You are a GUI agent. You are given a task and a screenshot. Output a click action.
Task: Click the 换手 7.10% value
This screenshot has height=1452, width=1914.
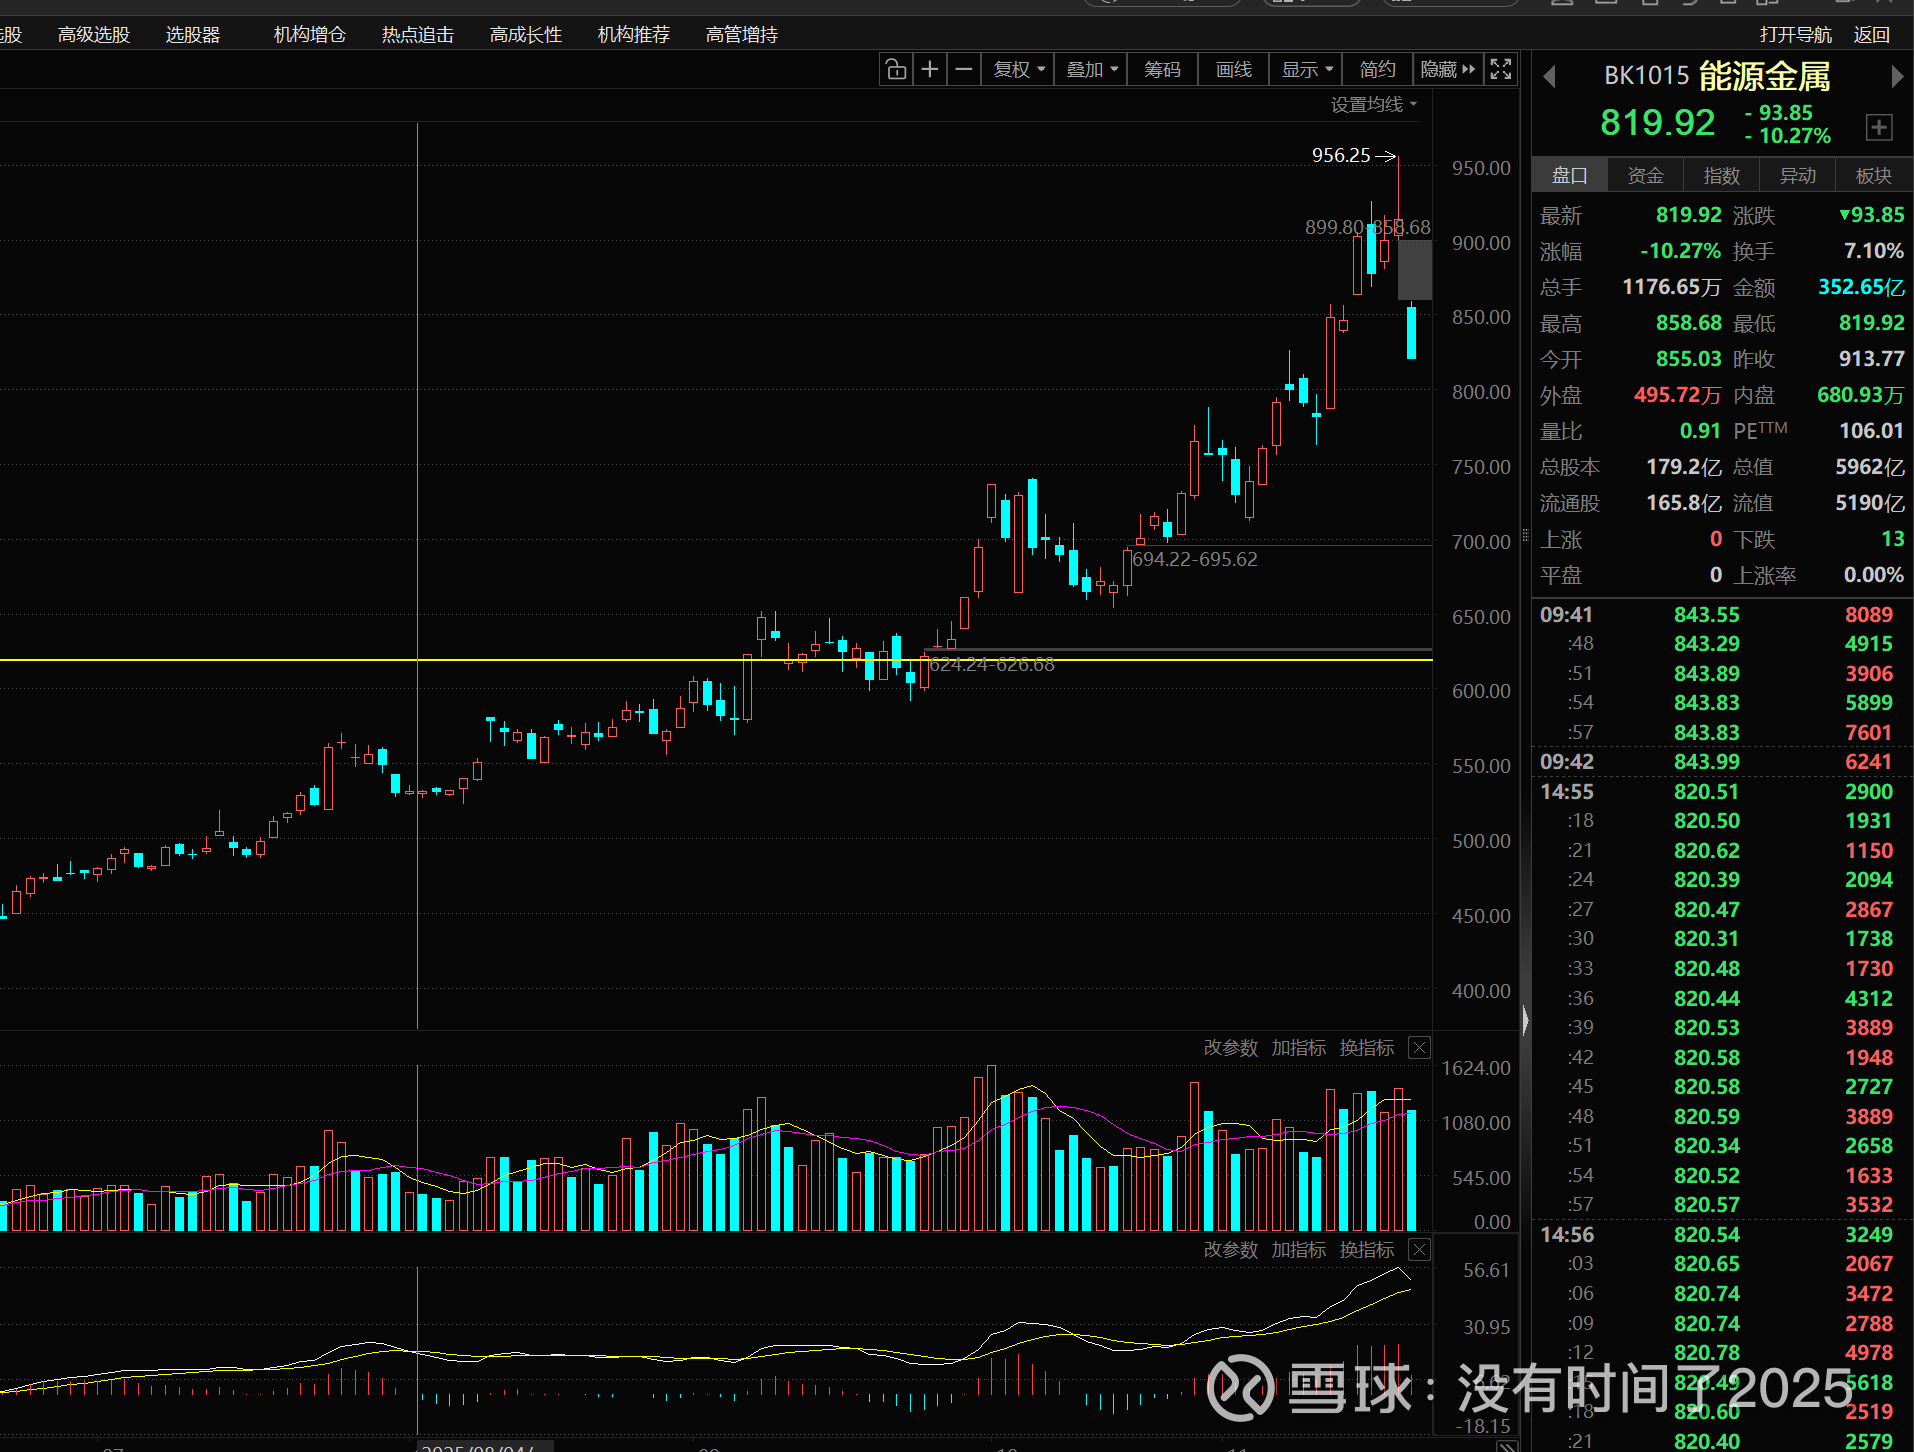(x=1874, y=252)
